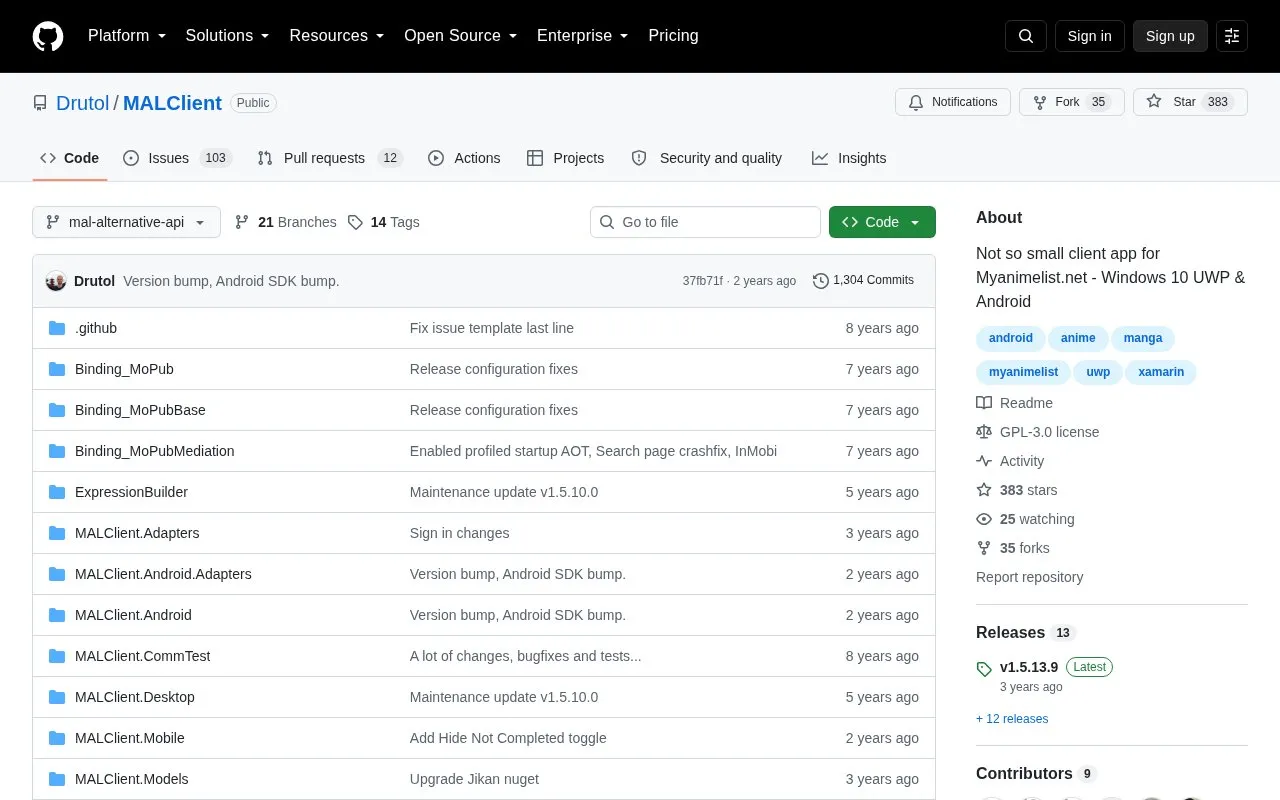Select the anime topic tag

coord(1078,338)
